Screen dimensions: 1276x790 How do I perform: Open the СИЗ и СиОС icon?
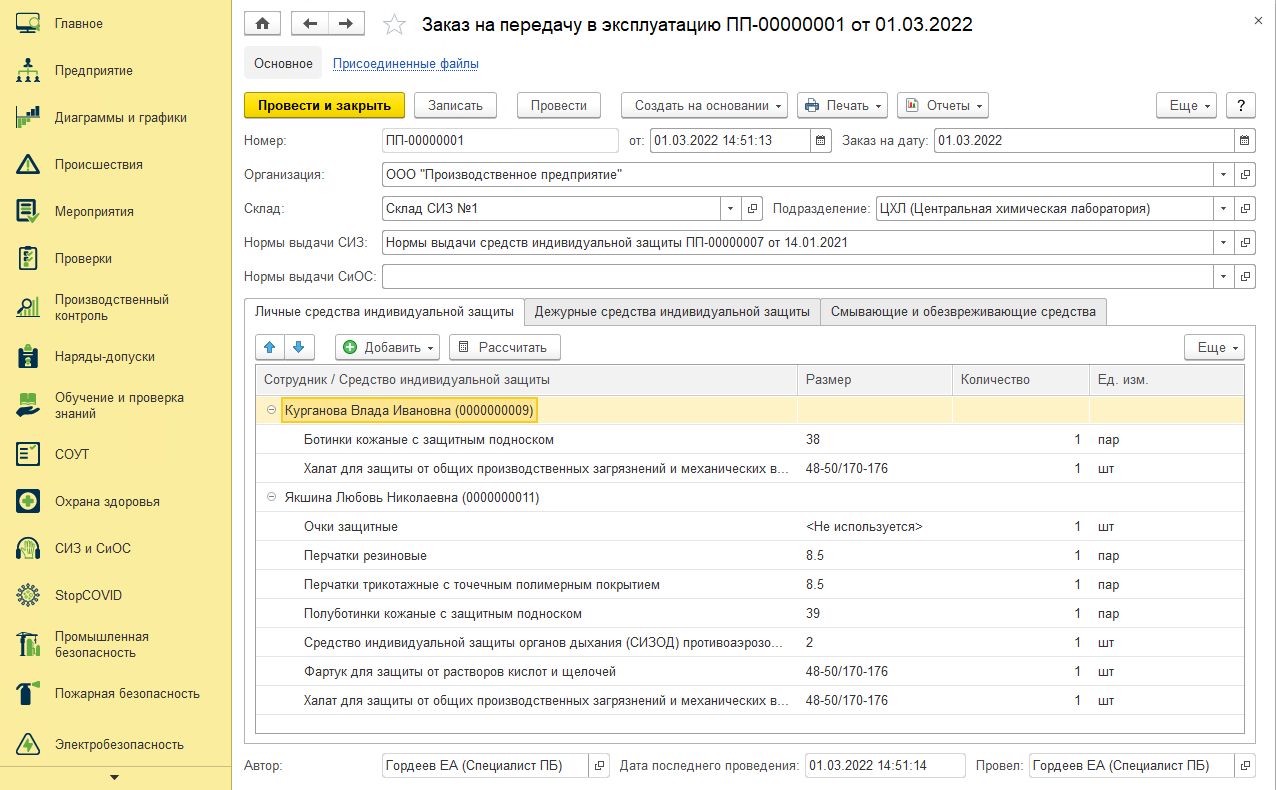point(28,548)
